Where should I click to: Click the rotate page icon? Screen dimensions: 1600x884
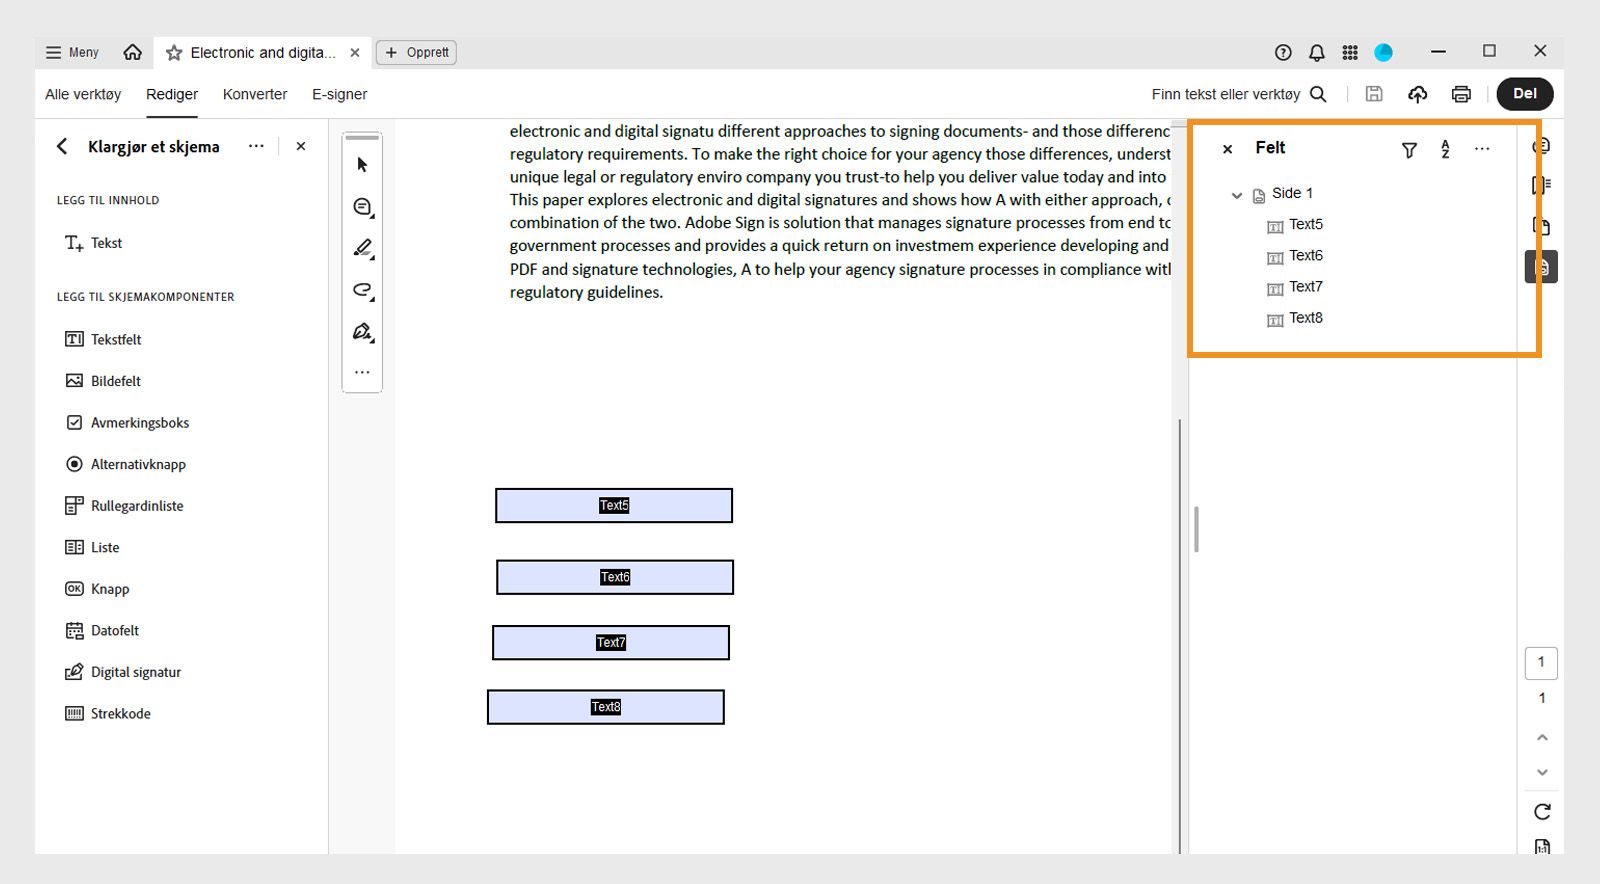pos(1542,811)
